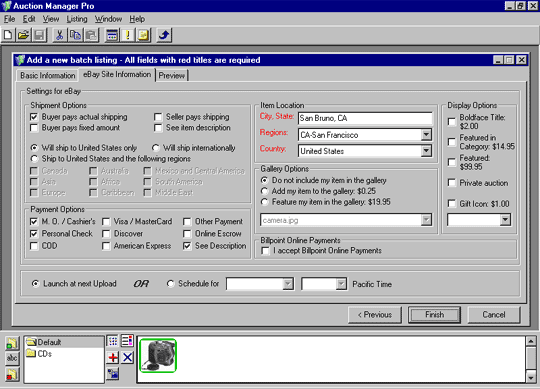Check the Online Escrow checkbox
Screen dimensions: 540x389
point(187,234)
